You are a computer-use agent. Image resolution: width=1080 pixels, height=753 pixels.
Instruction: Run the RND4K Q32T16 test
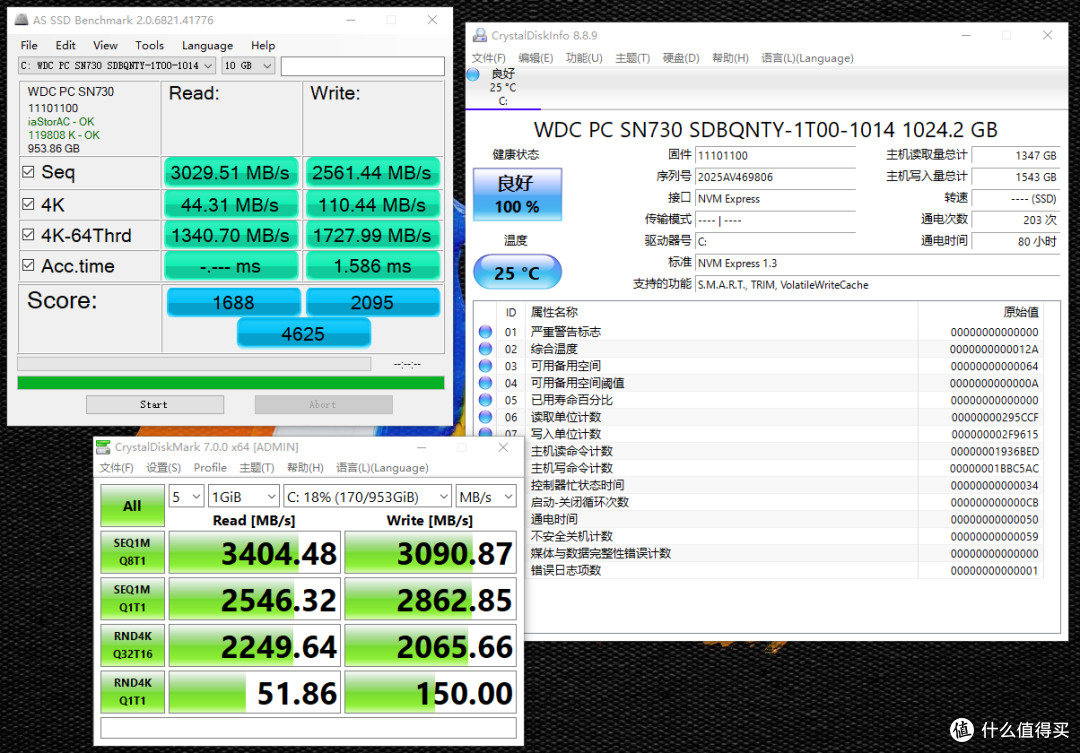132,645
